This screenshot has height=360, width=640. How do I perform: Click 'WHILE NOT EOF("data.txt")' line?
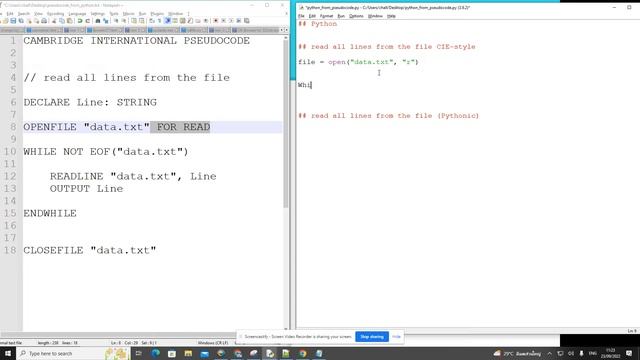(x=106, y=152)
